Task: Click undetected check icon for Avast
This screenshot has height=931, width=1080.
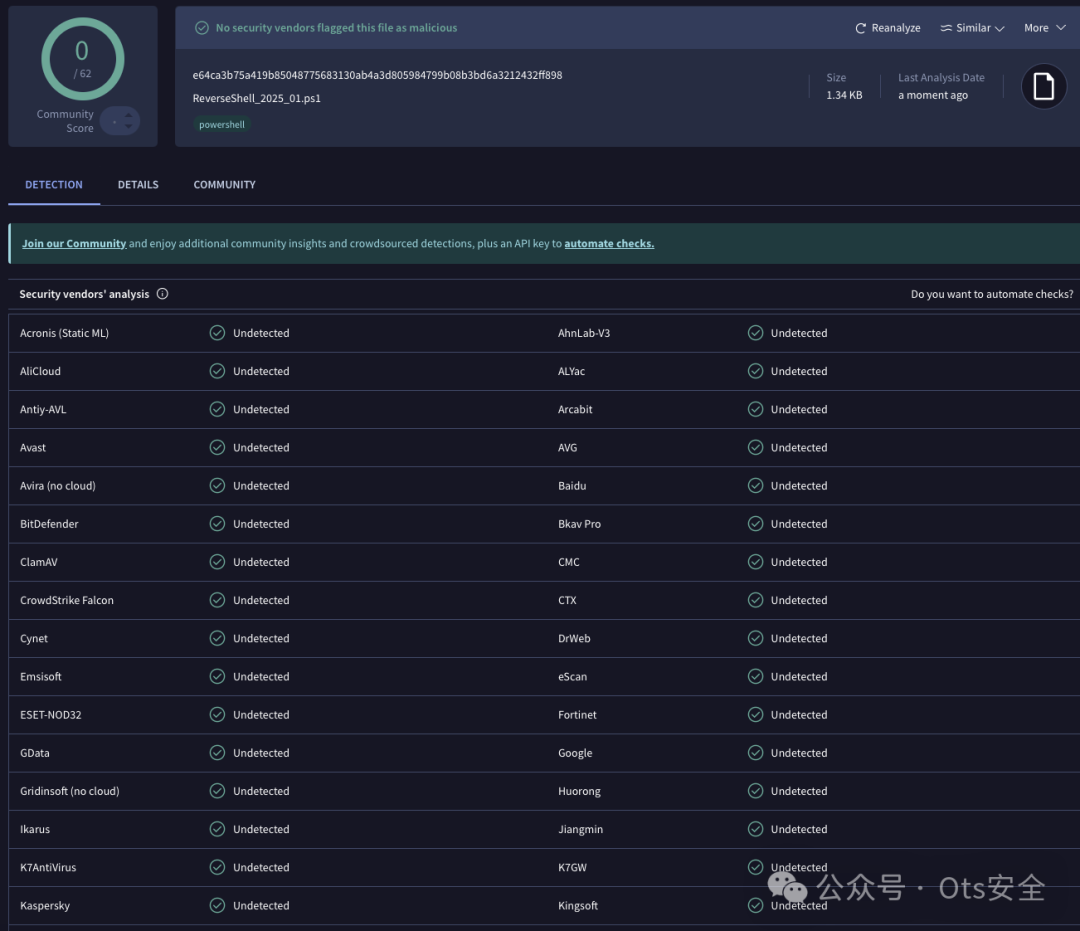Action: 217,448
